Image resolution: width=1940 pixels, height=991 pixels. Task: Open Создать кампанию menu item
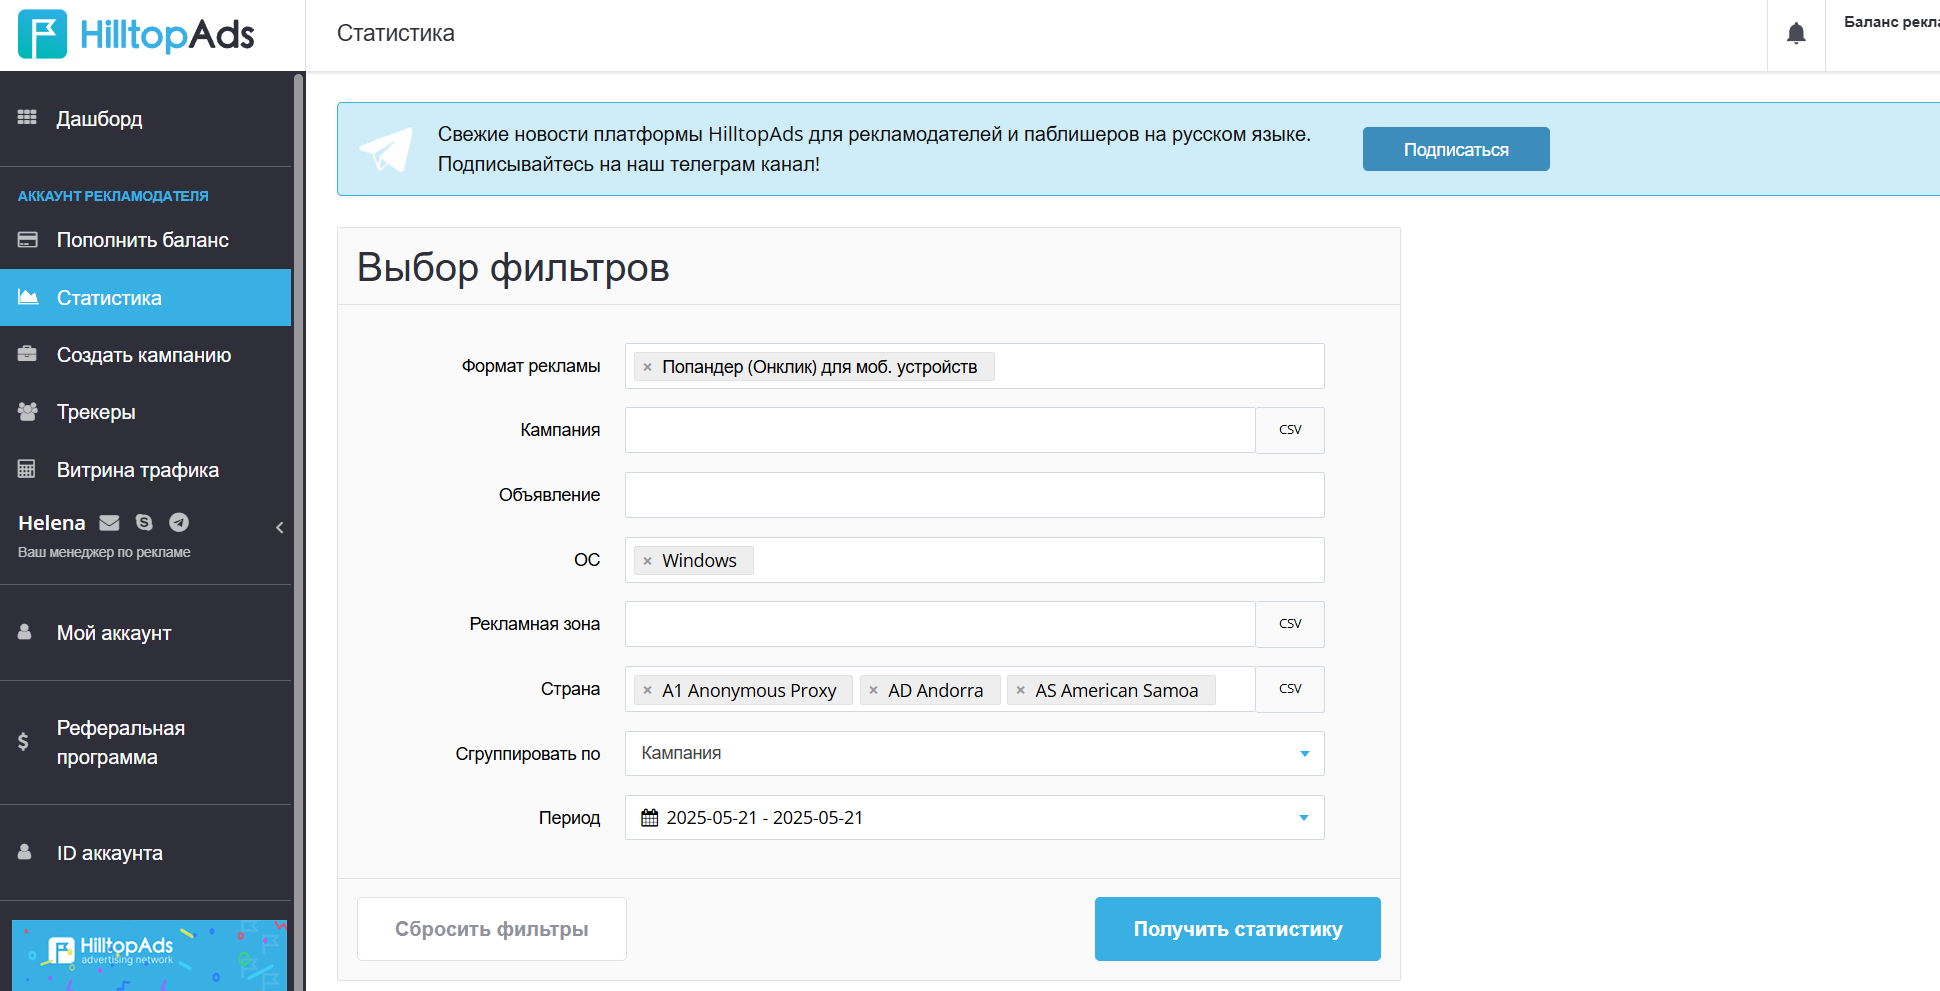coord(146,355)
